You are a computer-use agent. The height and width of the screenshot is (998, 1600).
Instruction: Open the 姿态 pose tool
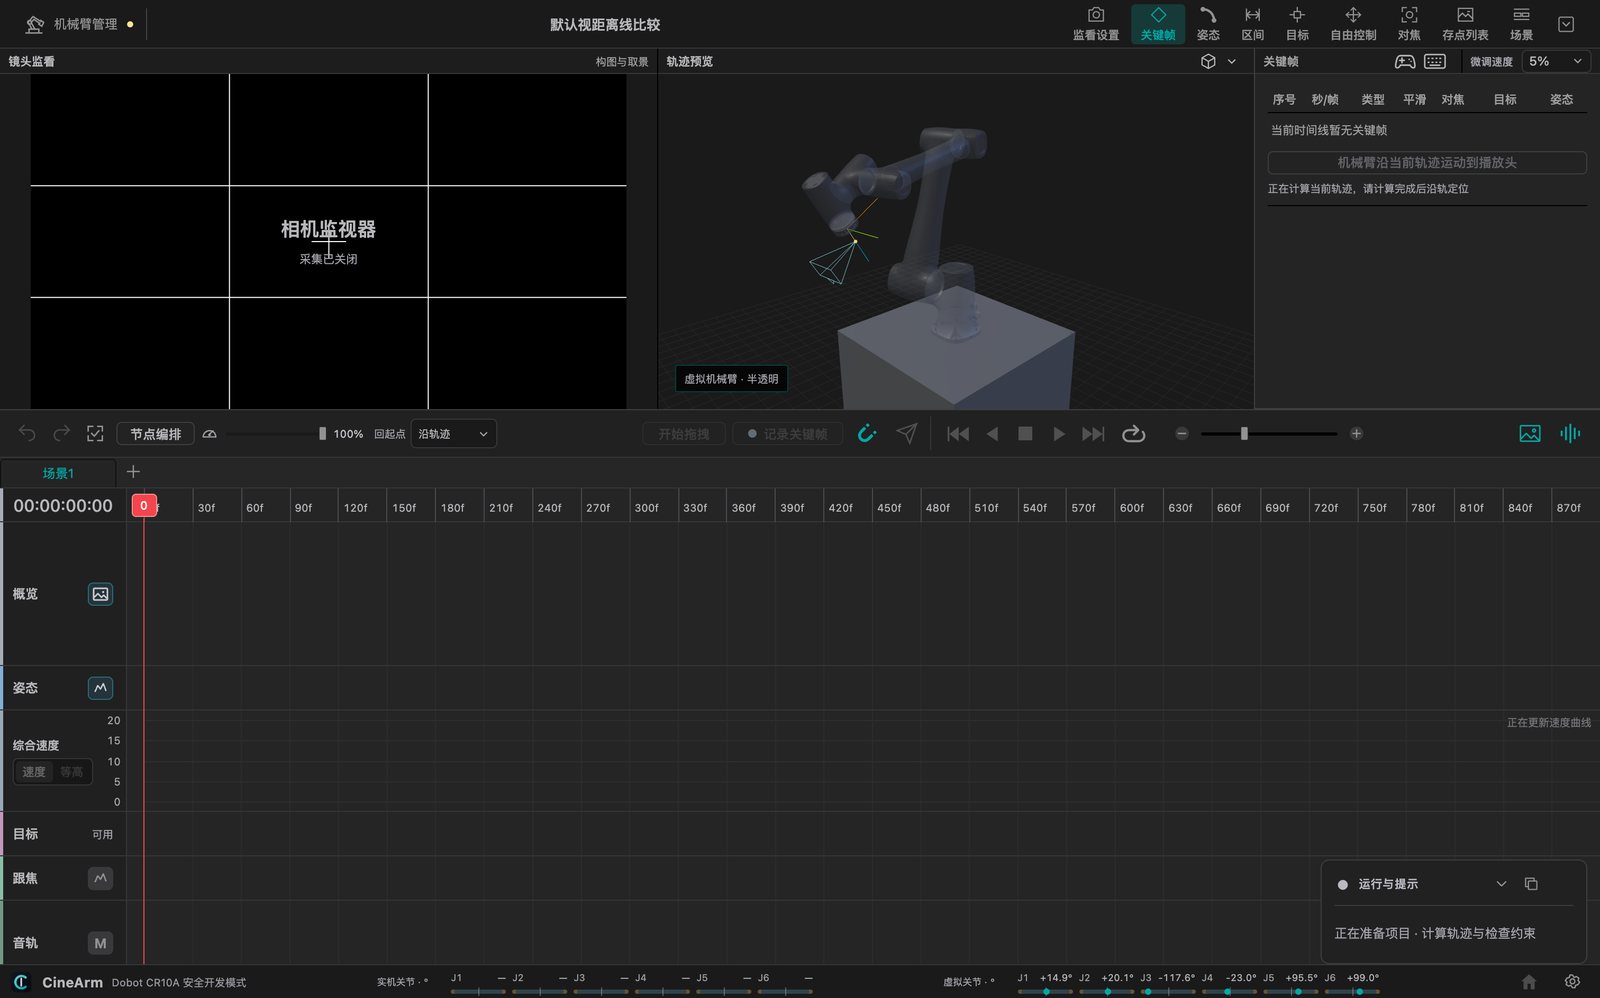(x=1208, y=24)
